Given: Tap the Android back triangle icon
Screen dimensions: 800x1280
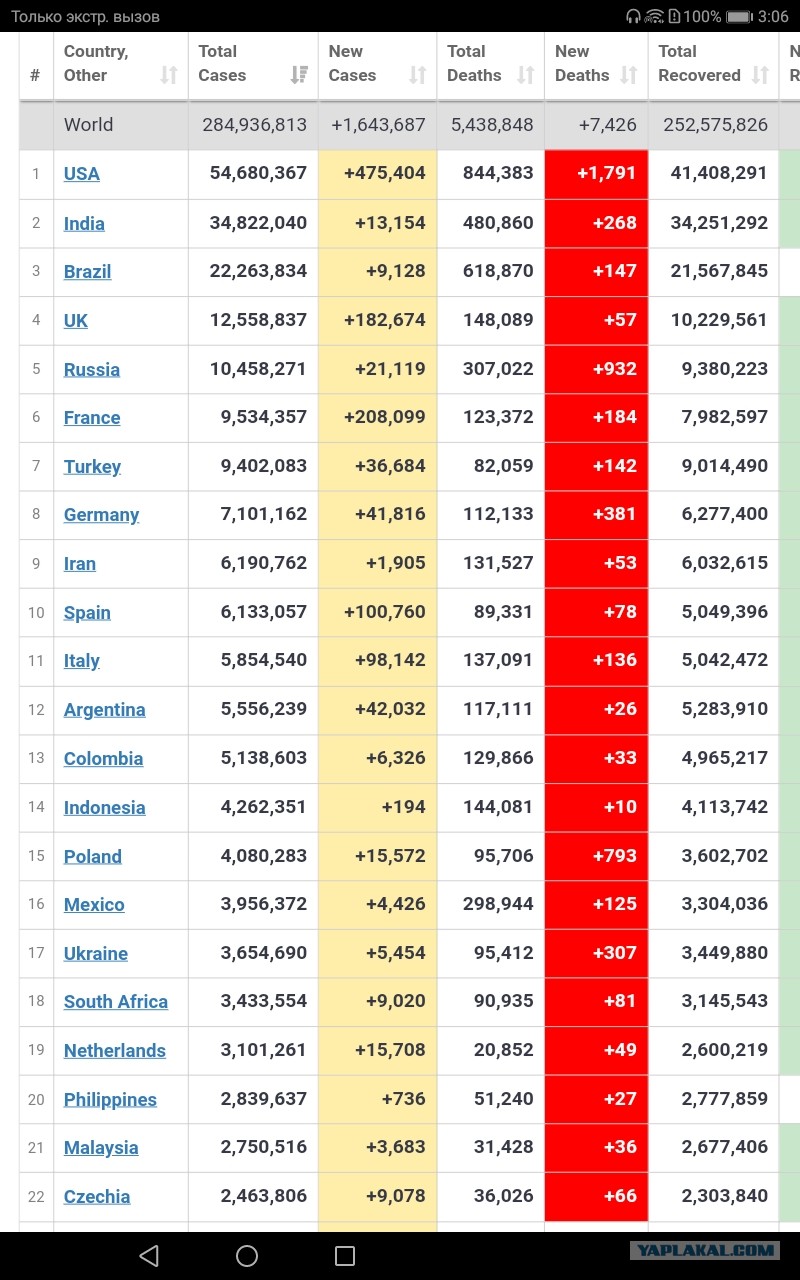Looking at the screenshot, I should [149, 1255].
